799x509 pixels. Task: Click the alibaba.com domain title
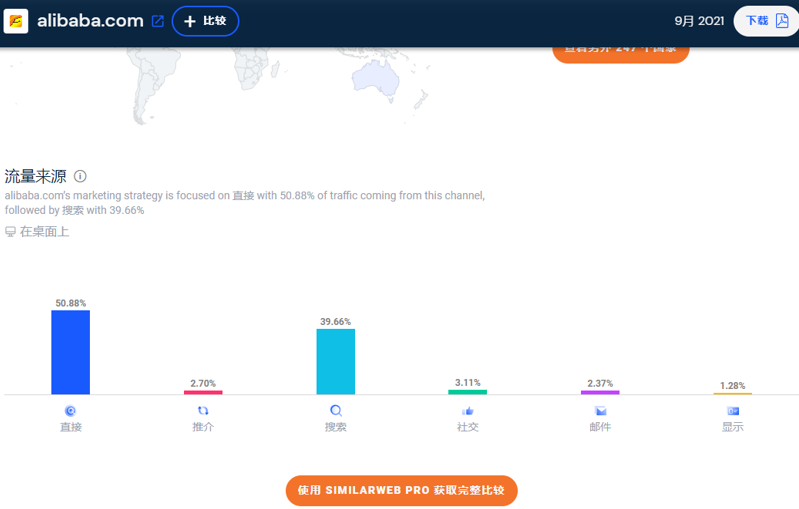tap(90, 21)
